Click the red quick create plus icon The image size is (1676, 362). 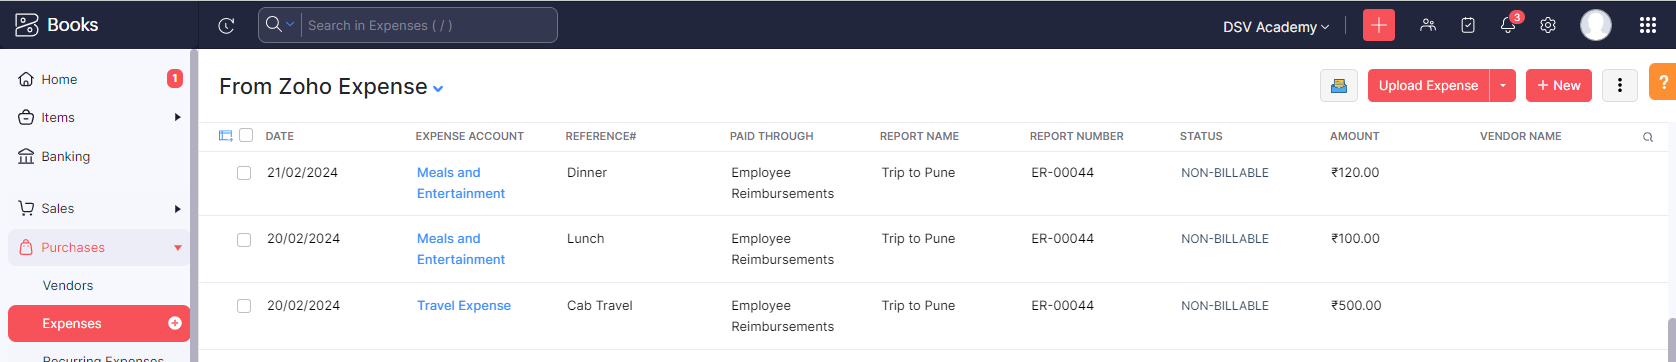pyautogui.click(x=1379, y=26)
